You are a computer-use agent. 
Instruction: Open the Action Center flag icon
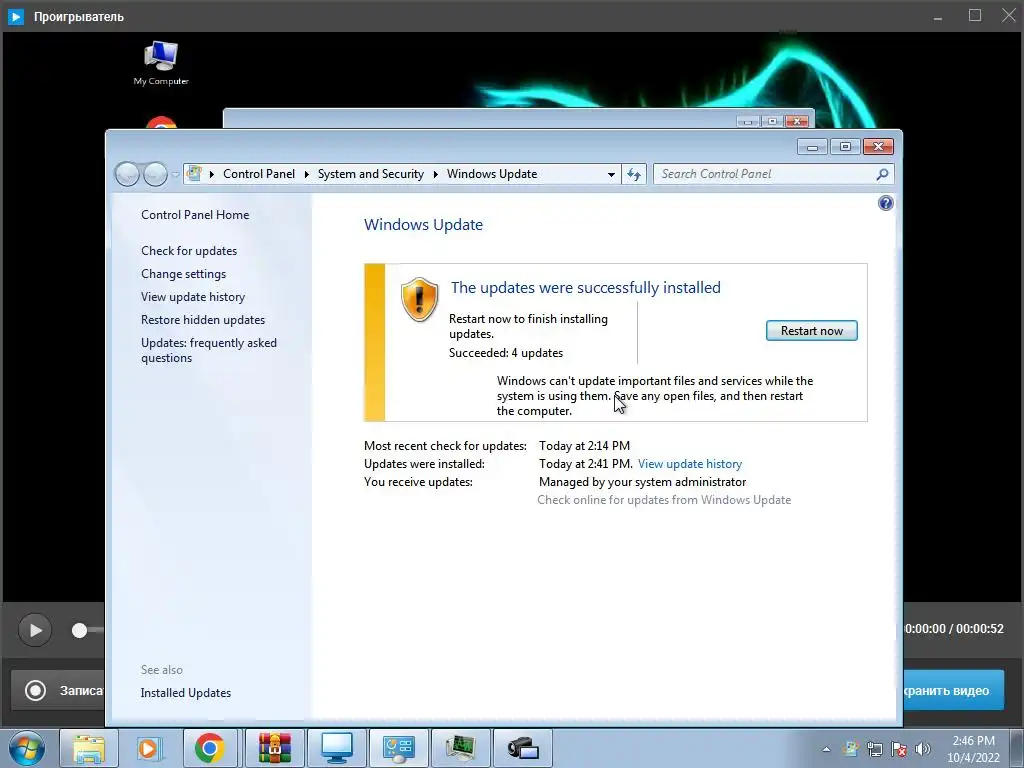point(899,749)
